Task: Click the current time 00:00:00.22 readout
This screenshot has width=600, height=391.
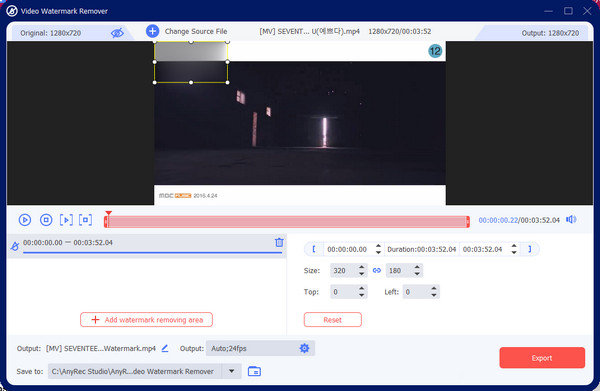Action: [x=498, y=220]
